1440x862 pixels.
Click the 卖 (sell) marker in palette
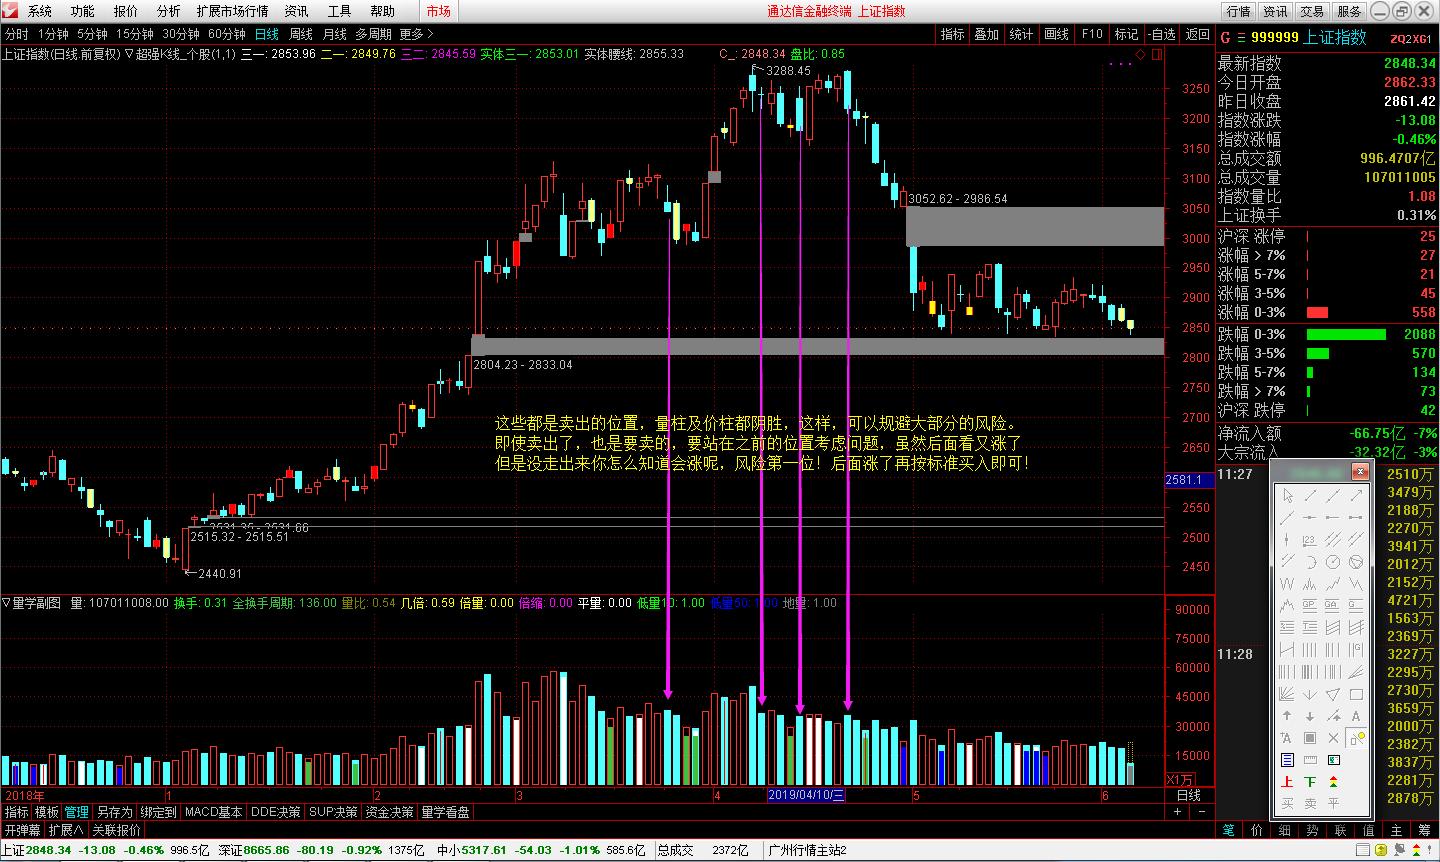point(1310,803)
